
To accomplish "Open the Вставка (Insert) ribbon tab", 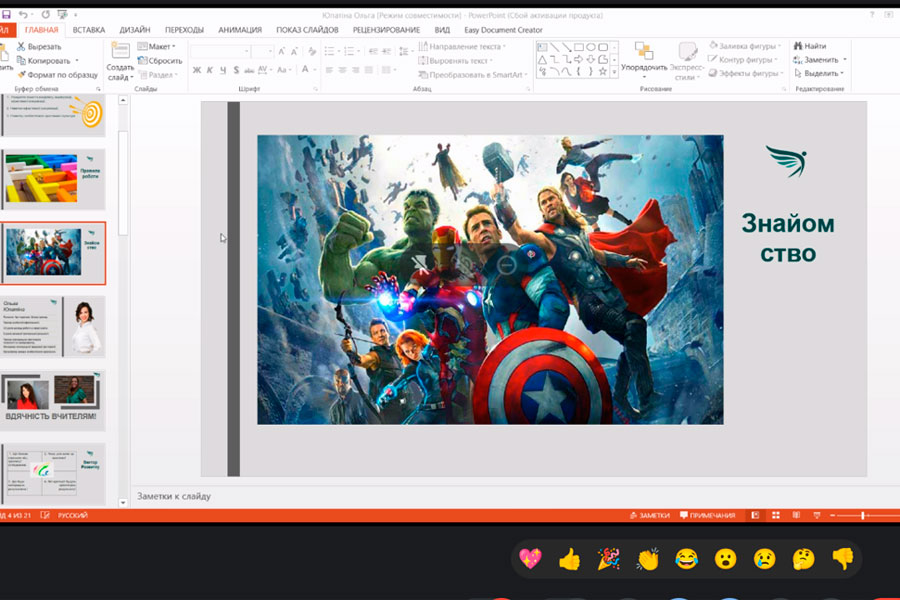I will [x=89, y=30].
